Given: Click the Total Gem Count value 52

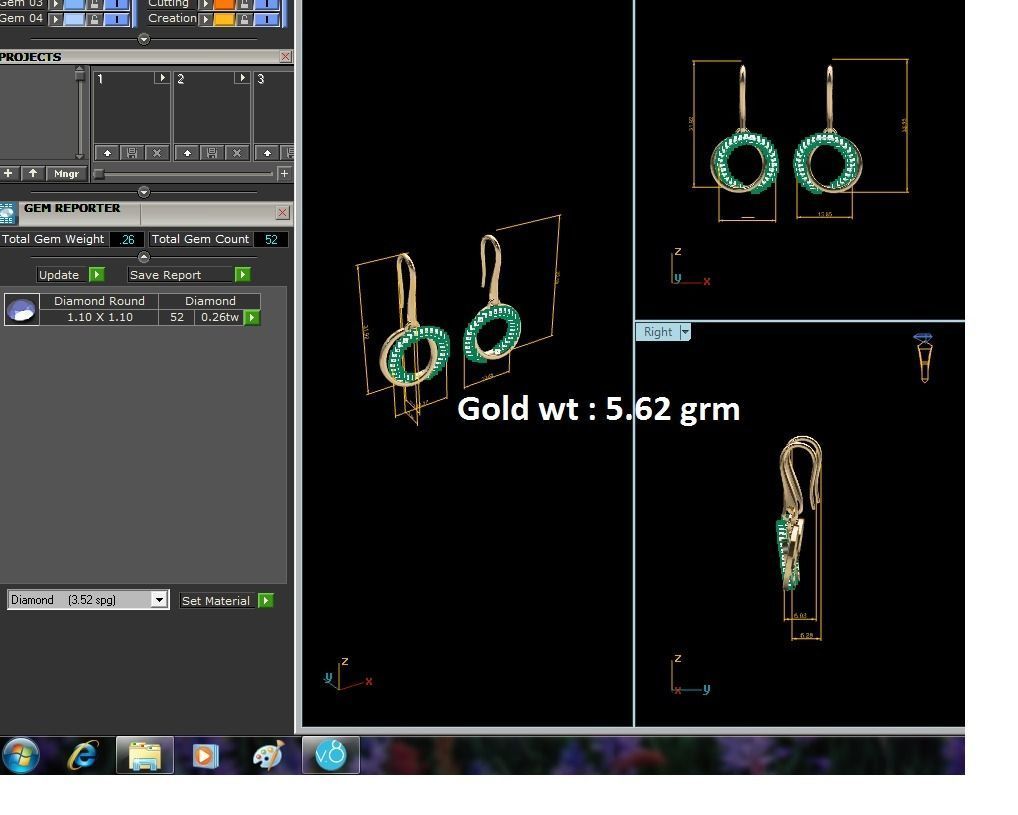Looking at the screenshot, I should pos(271,239).
